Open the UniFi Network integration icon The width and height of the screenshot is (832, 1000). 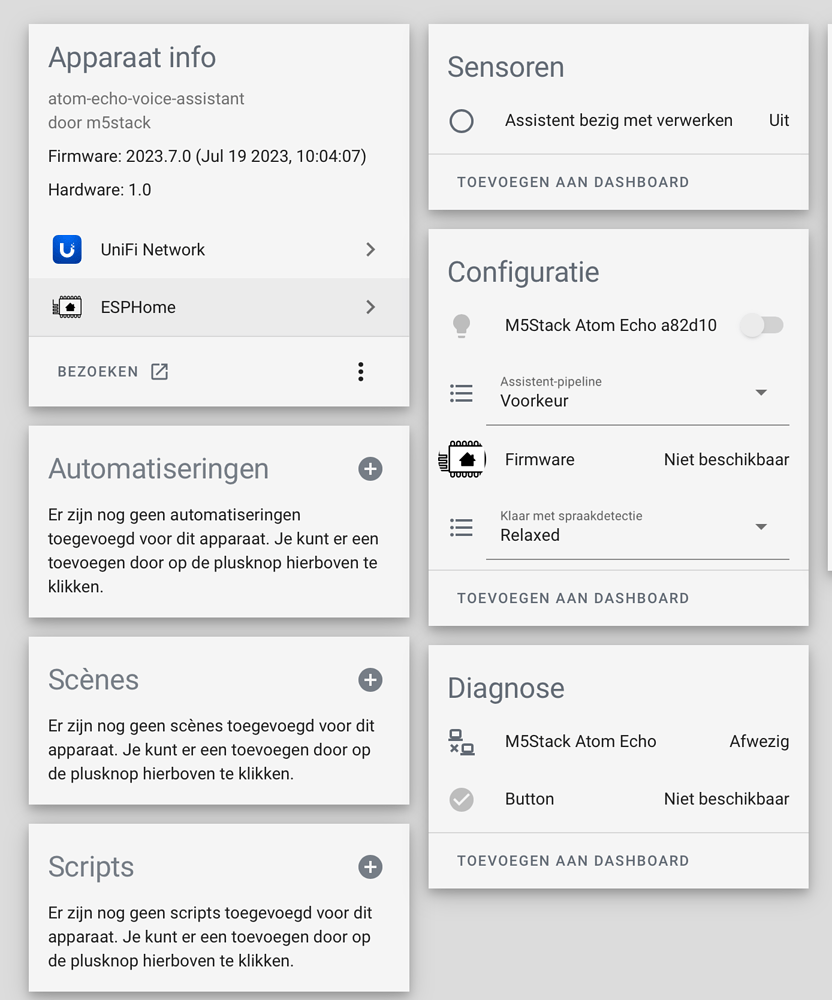66,249
